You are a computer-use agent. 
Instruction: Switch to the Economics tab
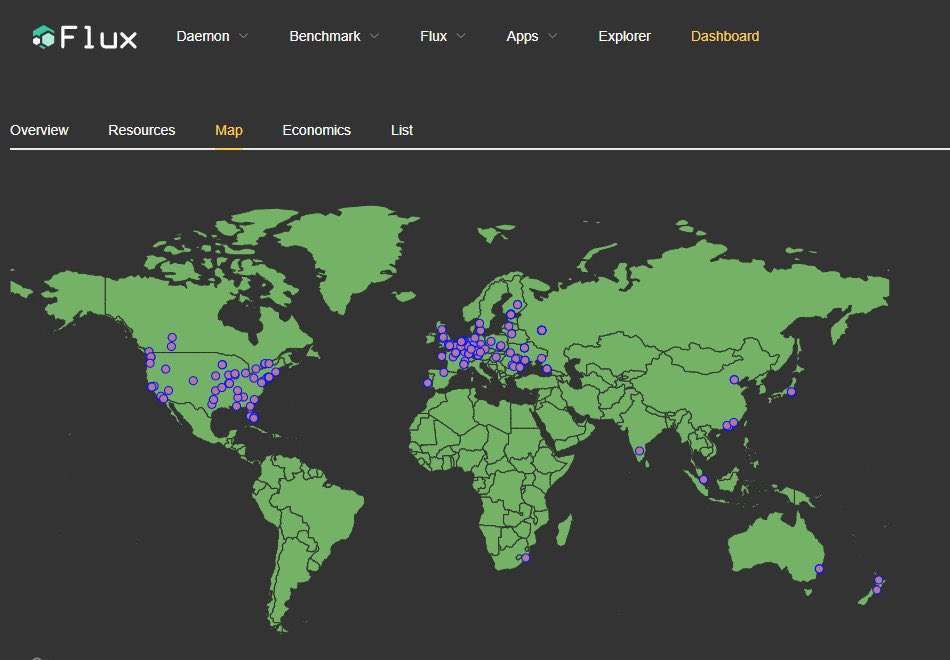point(316,130)
